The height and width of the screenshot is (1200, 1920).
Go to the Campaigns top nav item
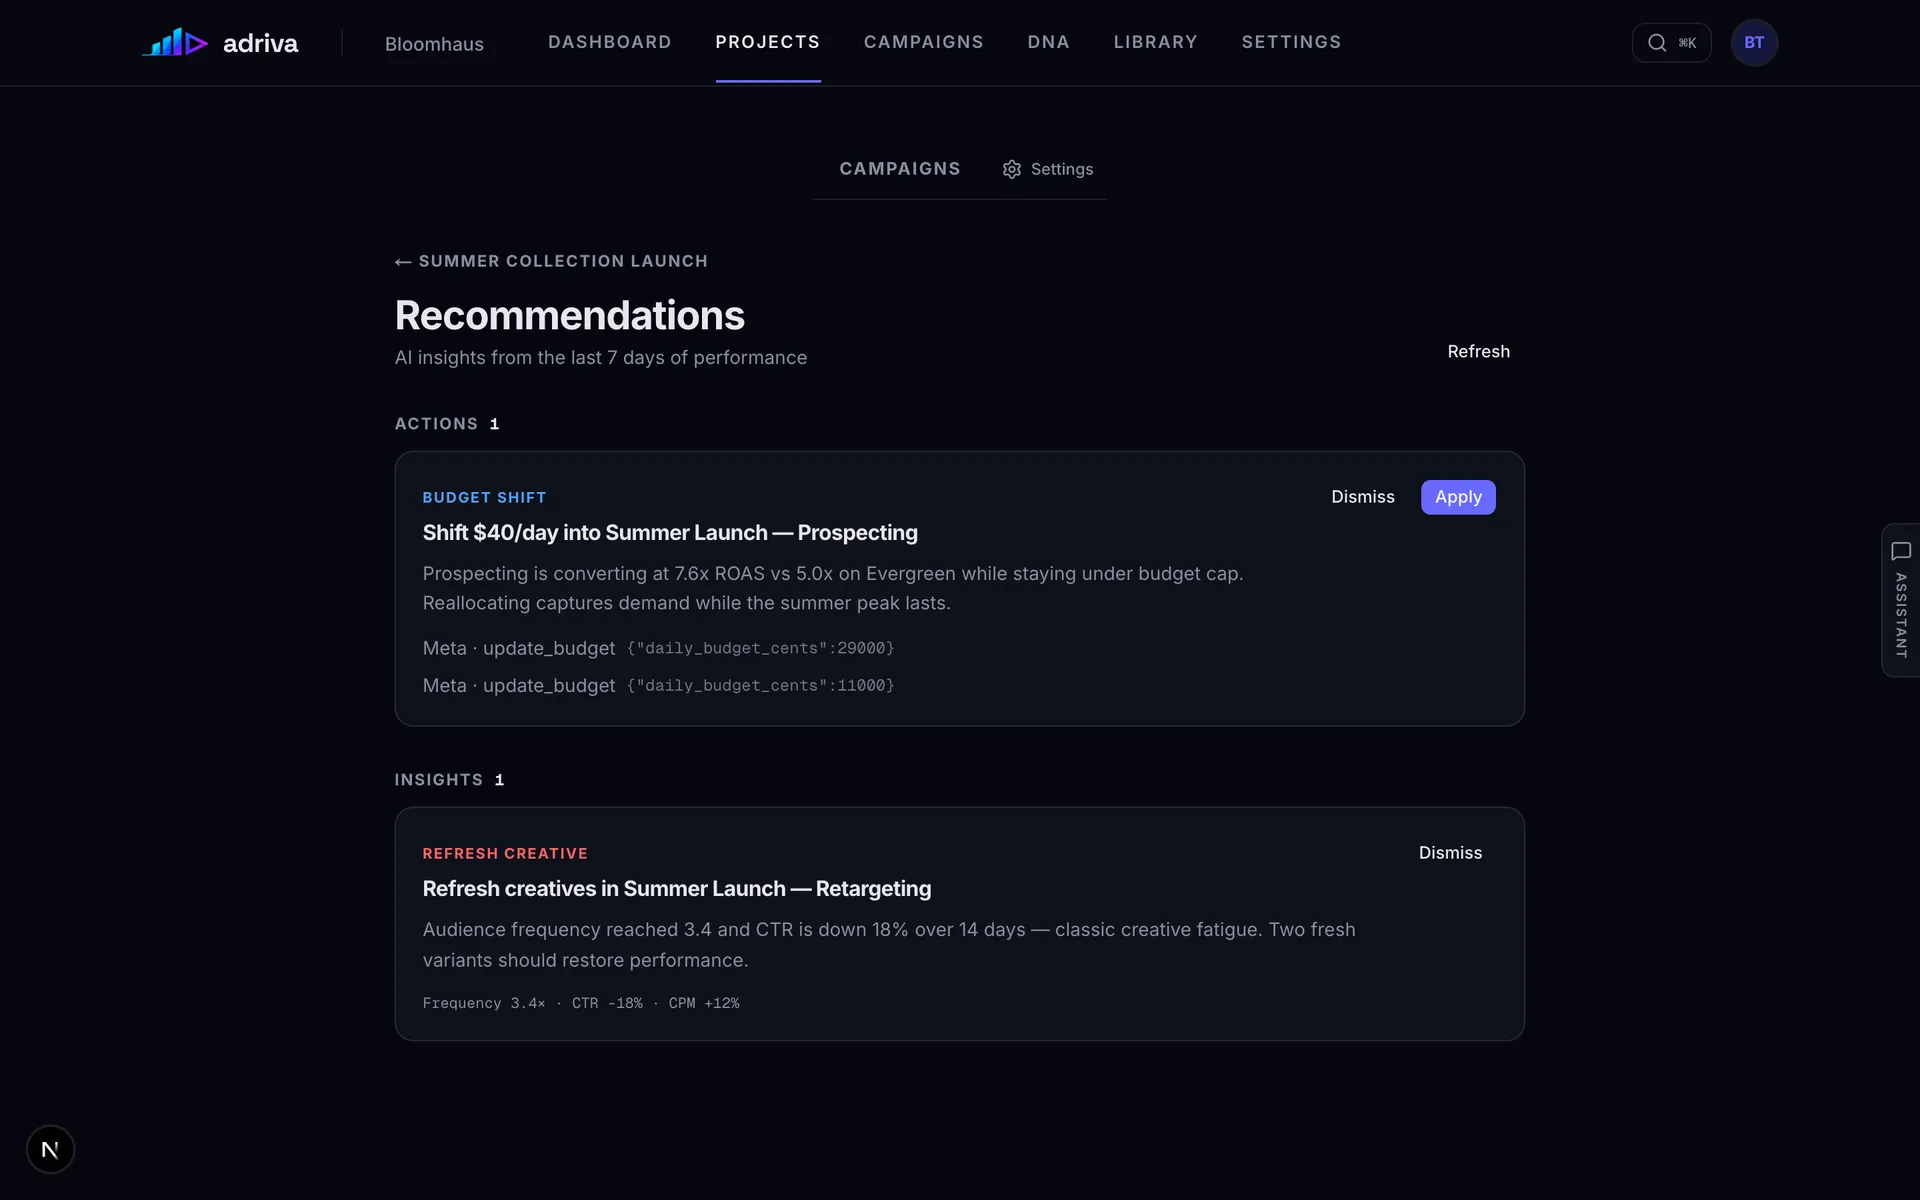tap(924, 42)
